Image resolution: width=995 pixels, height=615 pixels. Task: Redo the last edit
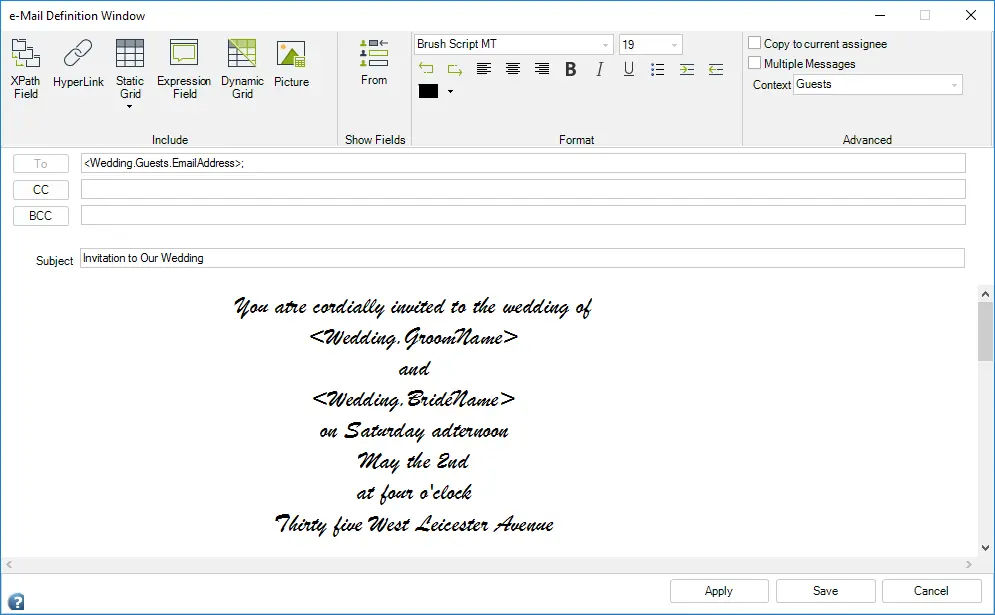coord(455,69)
